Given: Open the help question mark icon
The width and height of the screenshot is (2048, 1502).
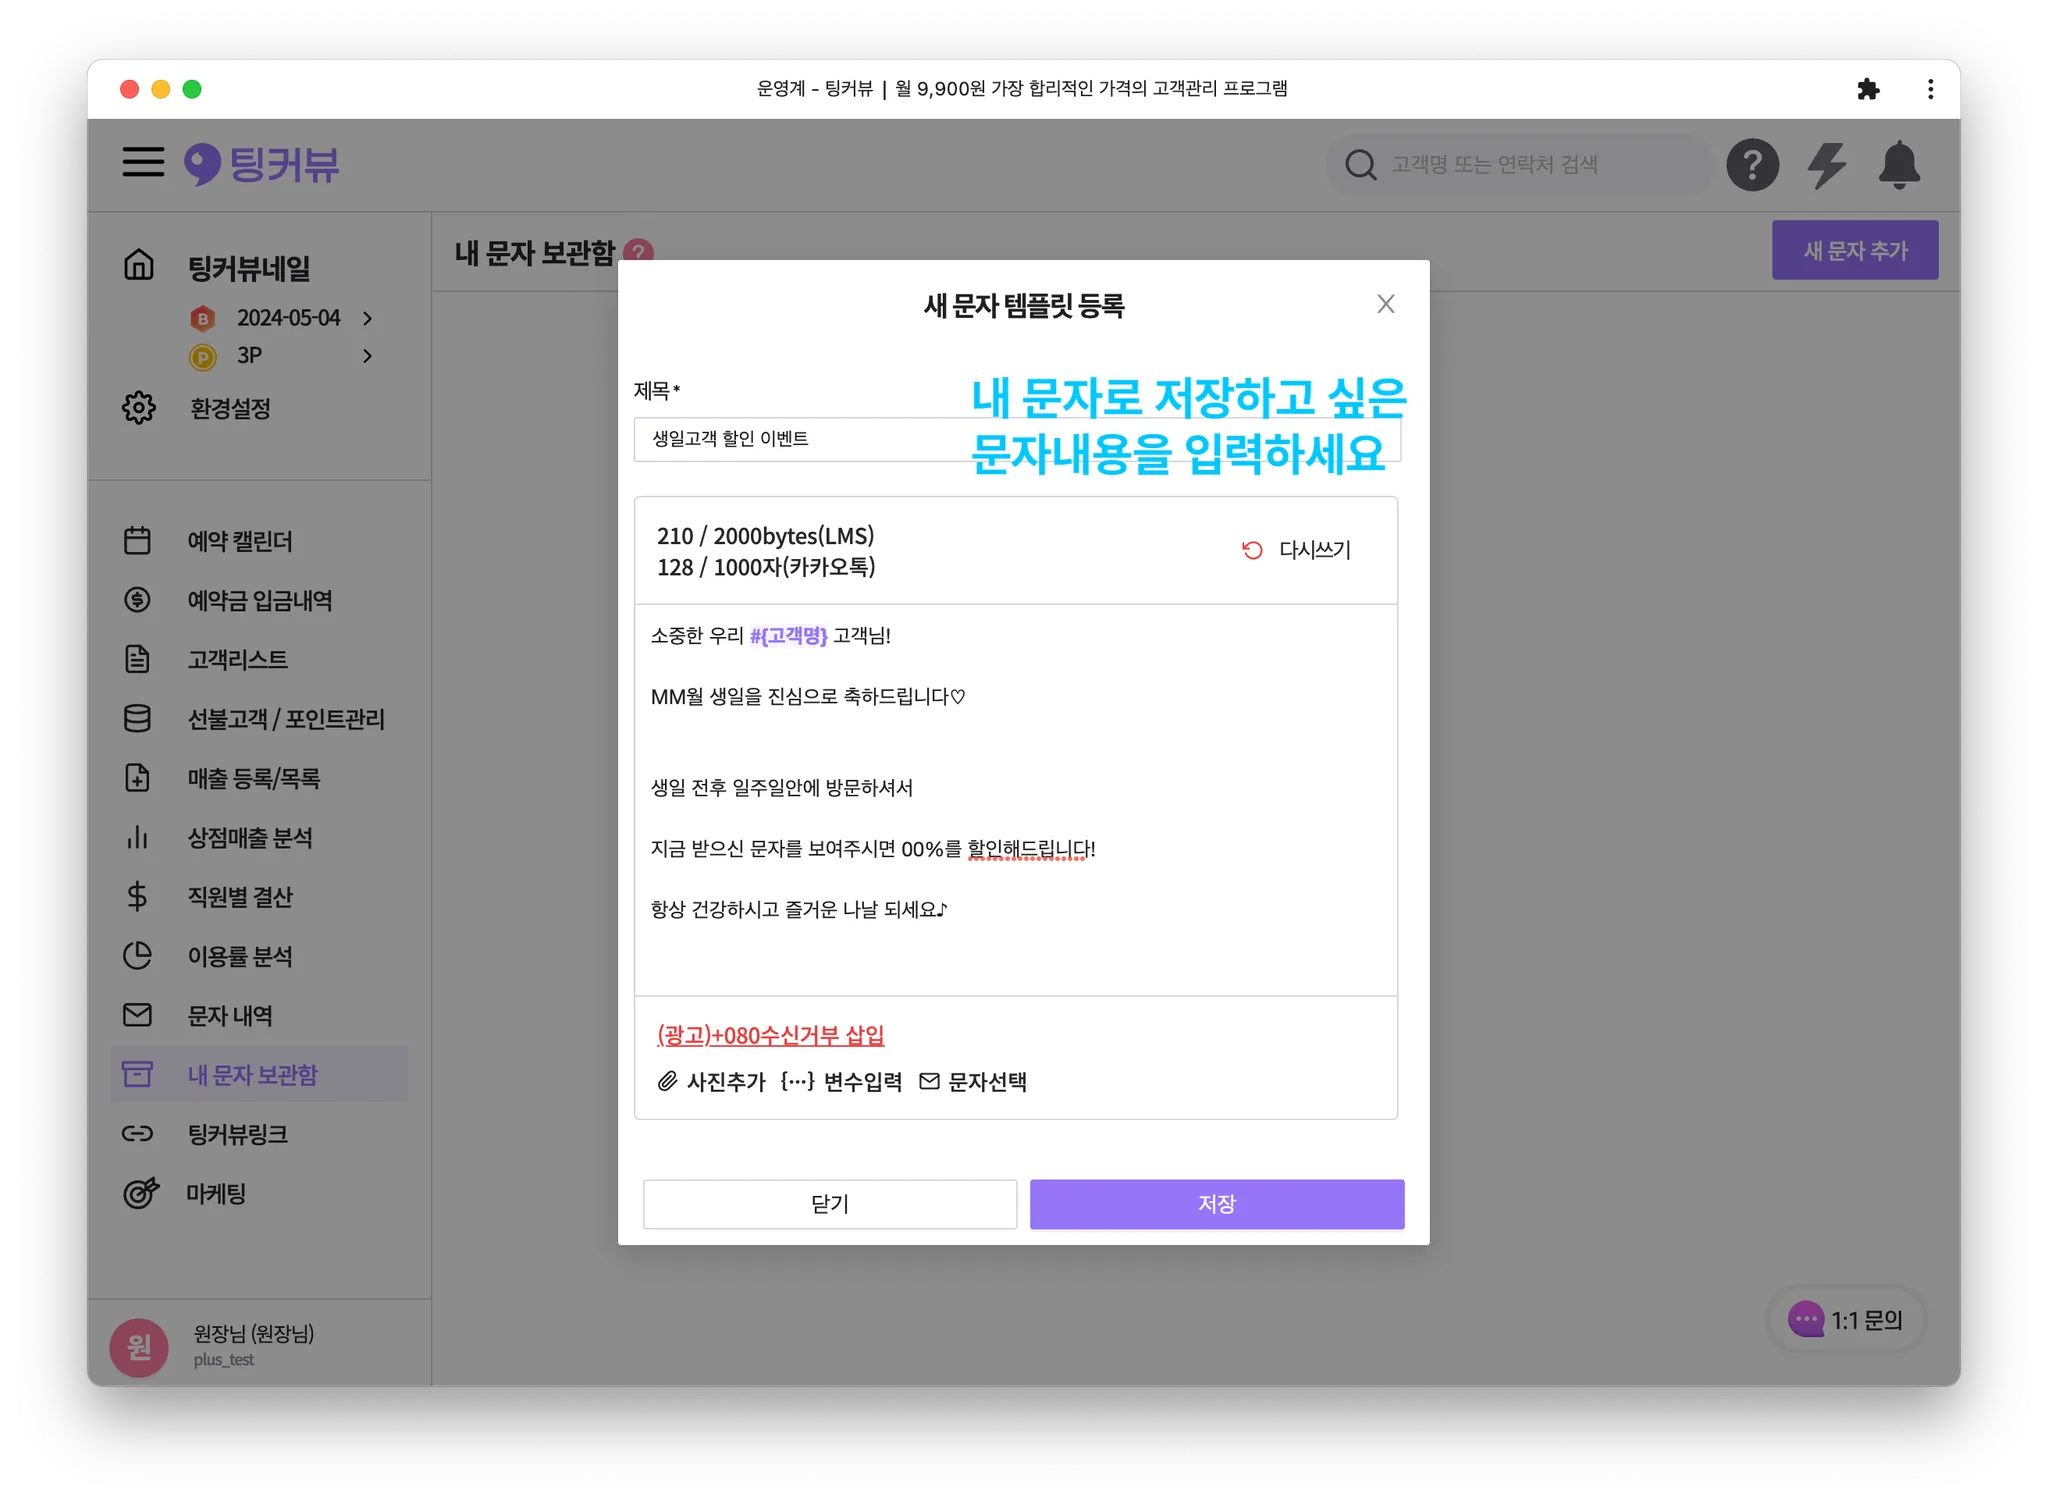Looking at the screenshot, I should (1752, 165).
